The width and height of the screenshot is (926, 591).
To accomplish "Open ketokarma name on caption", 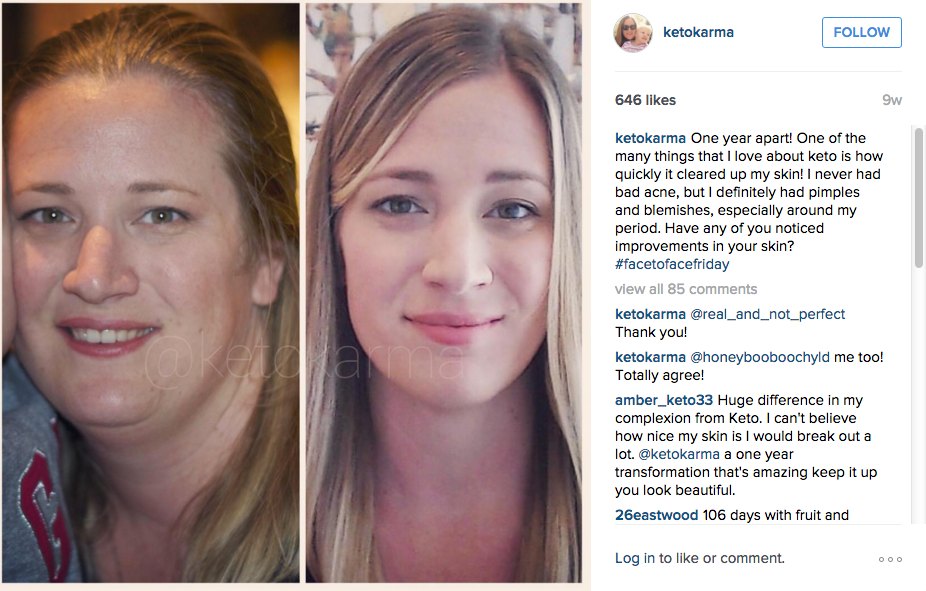I will (x=650, y=138).
